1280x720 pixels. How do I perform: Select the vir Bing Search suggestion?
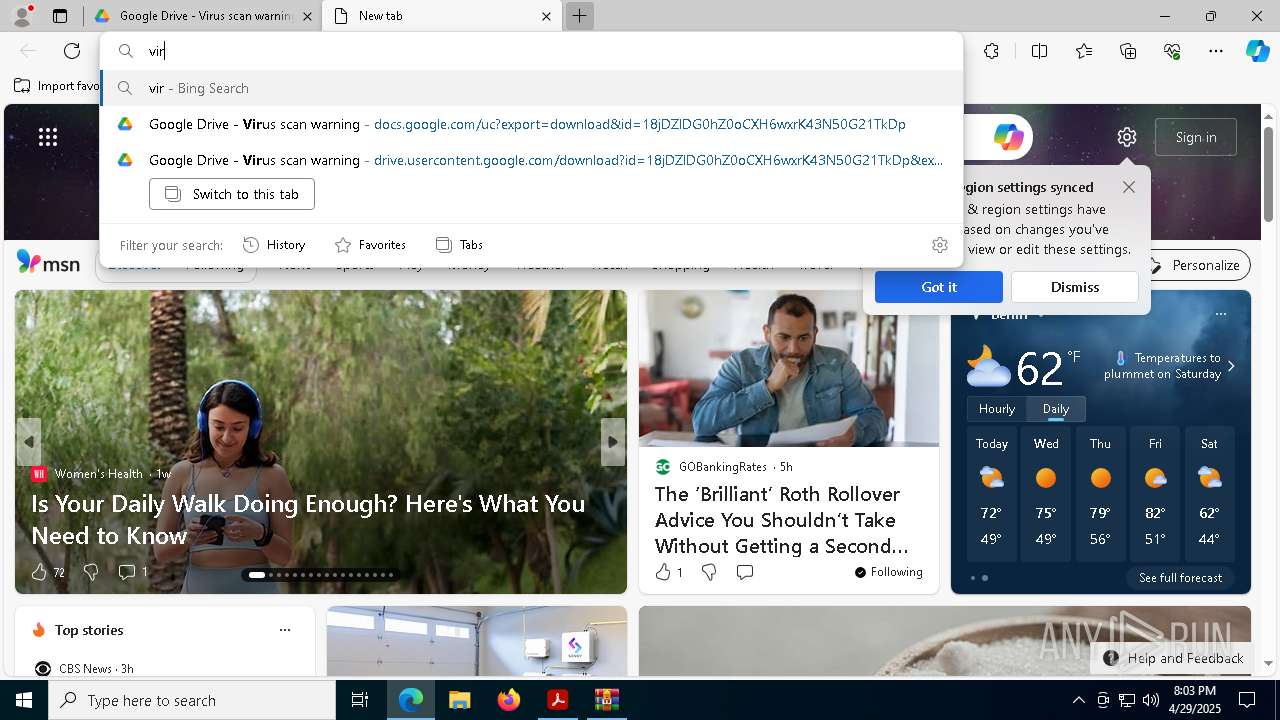[532, 88]
